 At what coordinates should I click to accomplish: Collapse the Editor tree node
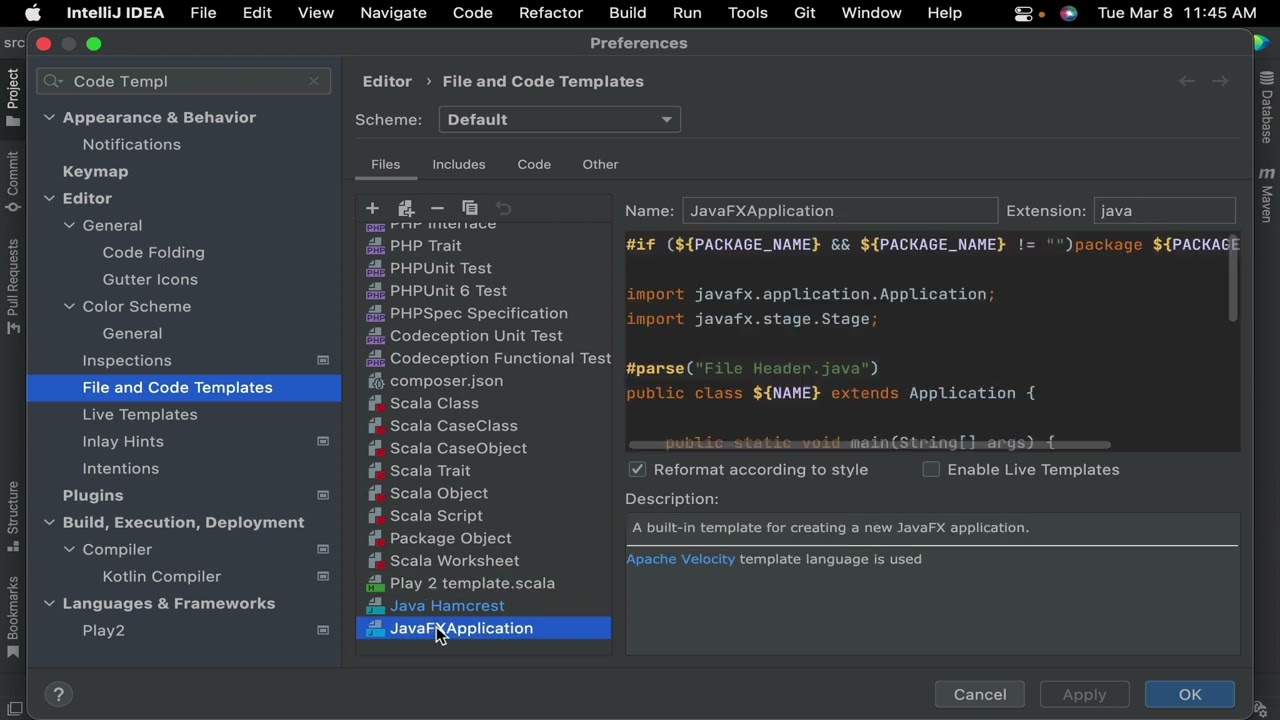coord(49,199)
